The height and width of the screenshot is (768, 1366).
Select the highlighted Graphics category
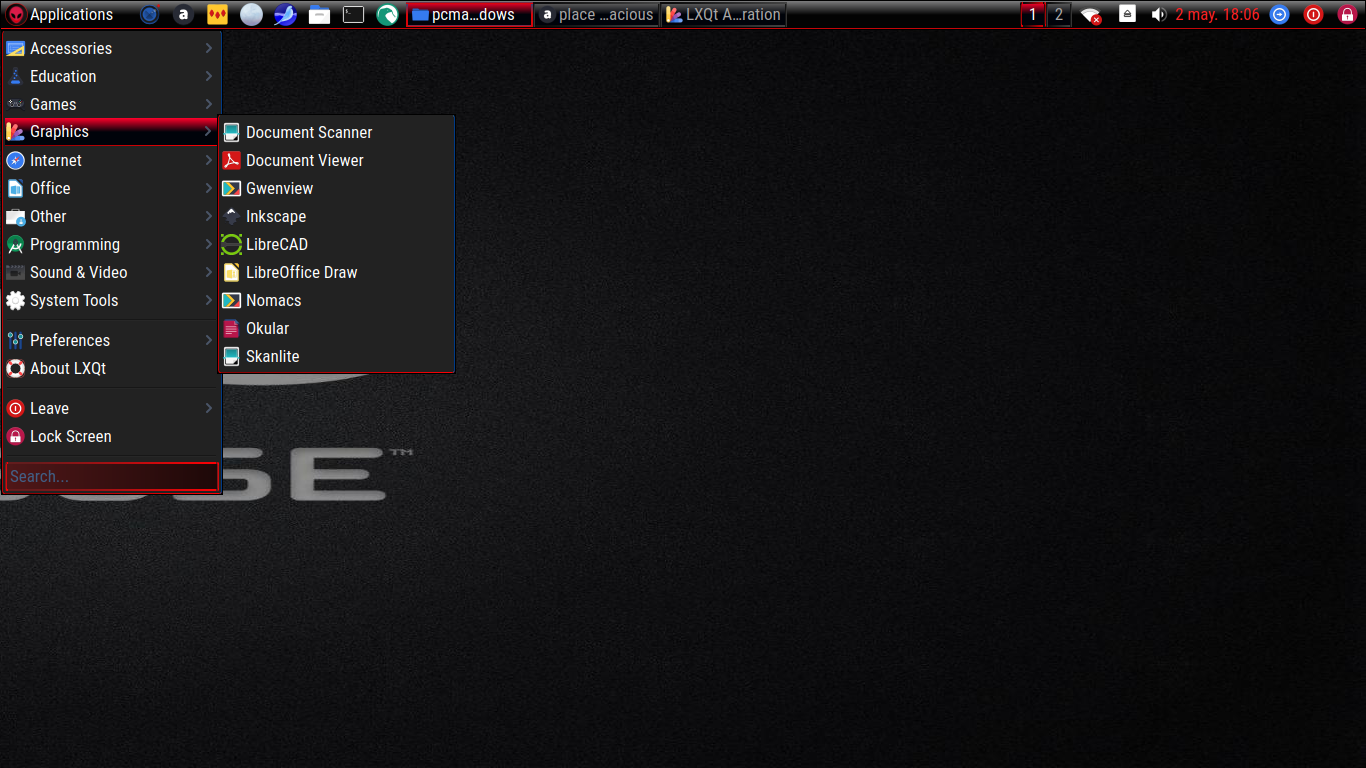click(111, 132)
